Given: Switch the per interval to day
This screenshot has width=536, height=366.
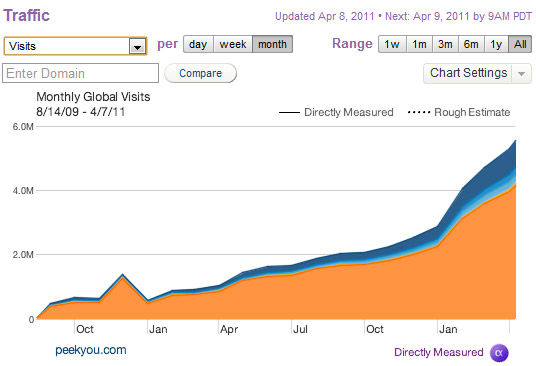Looking at the screenshot, I should pyautogui.click(x=198, y=44).
